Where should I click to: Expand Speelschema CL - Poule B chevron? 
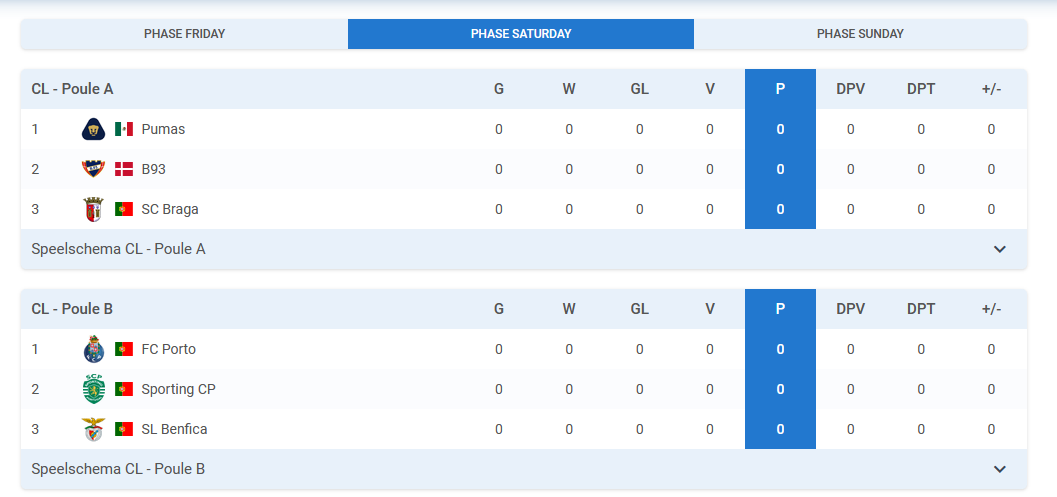(1000, 469)
